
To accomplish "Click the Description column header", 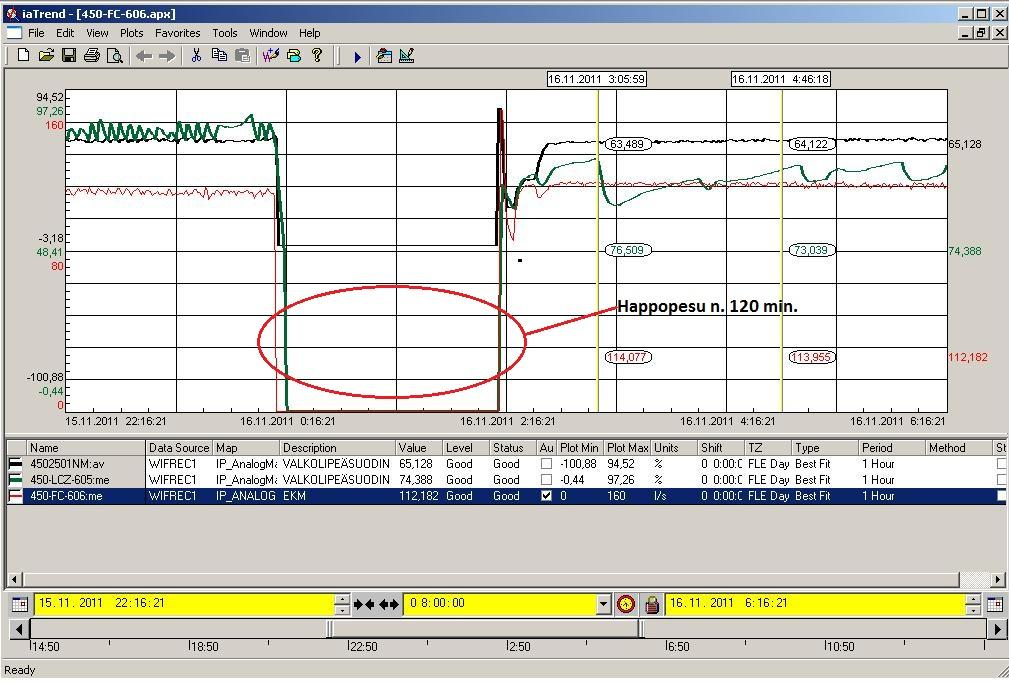I will (x=337, y=448).
